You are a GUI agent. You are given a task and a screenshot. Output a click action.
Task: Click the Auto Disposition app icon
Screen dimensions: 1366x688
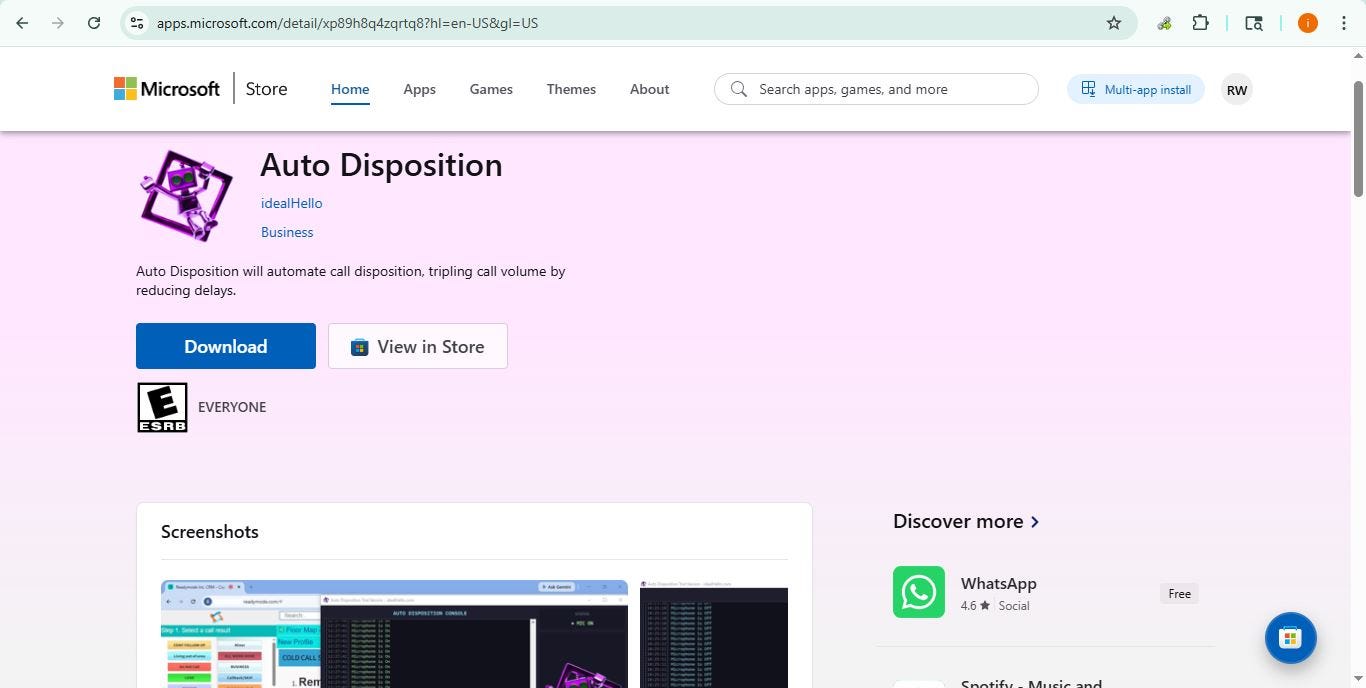(186, 196)
